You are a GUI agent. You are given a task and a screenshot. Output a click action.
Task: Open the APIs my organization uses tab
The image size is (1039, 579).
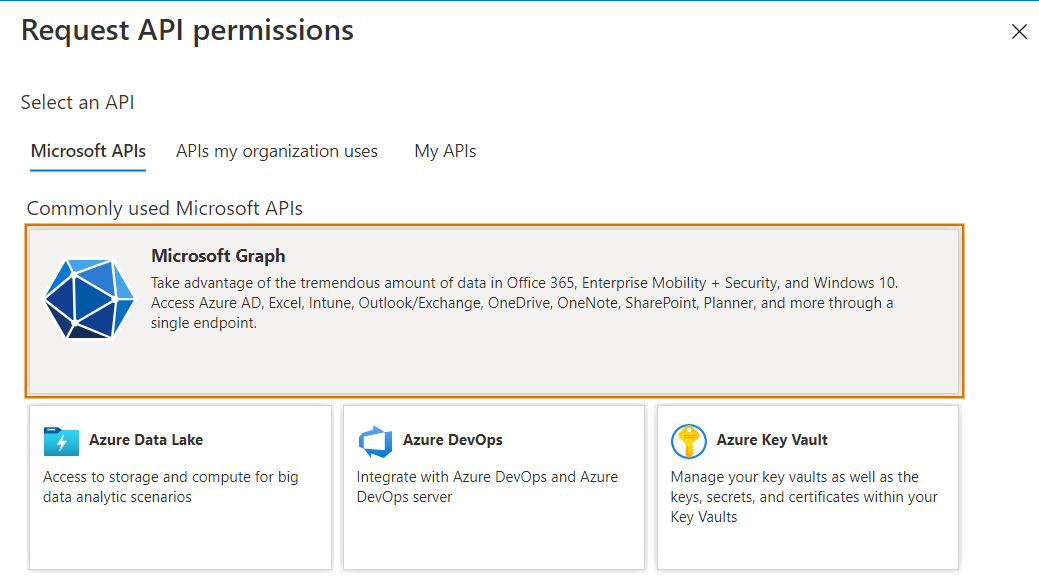[276, 152]
